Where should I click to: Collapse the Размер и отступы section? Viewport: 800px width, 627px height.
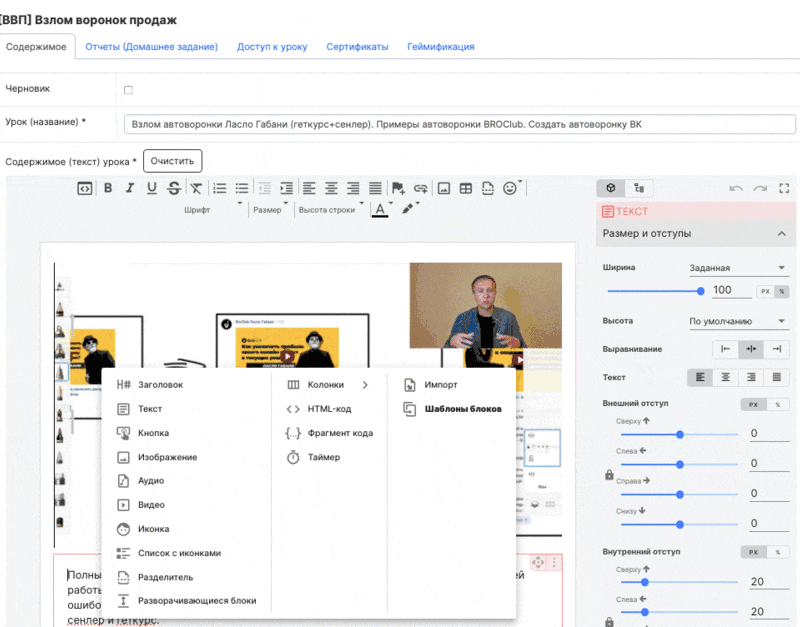pos(781,234)
